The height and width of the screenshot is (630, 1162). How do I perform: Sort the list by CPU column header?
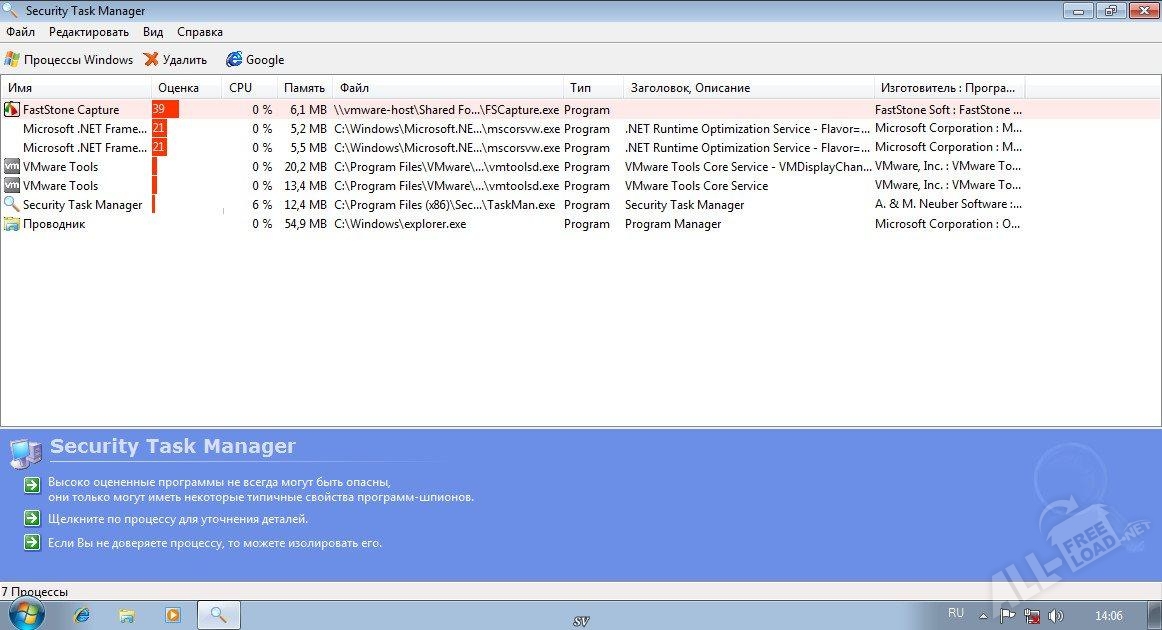(x=241, y=88)
